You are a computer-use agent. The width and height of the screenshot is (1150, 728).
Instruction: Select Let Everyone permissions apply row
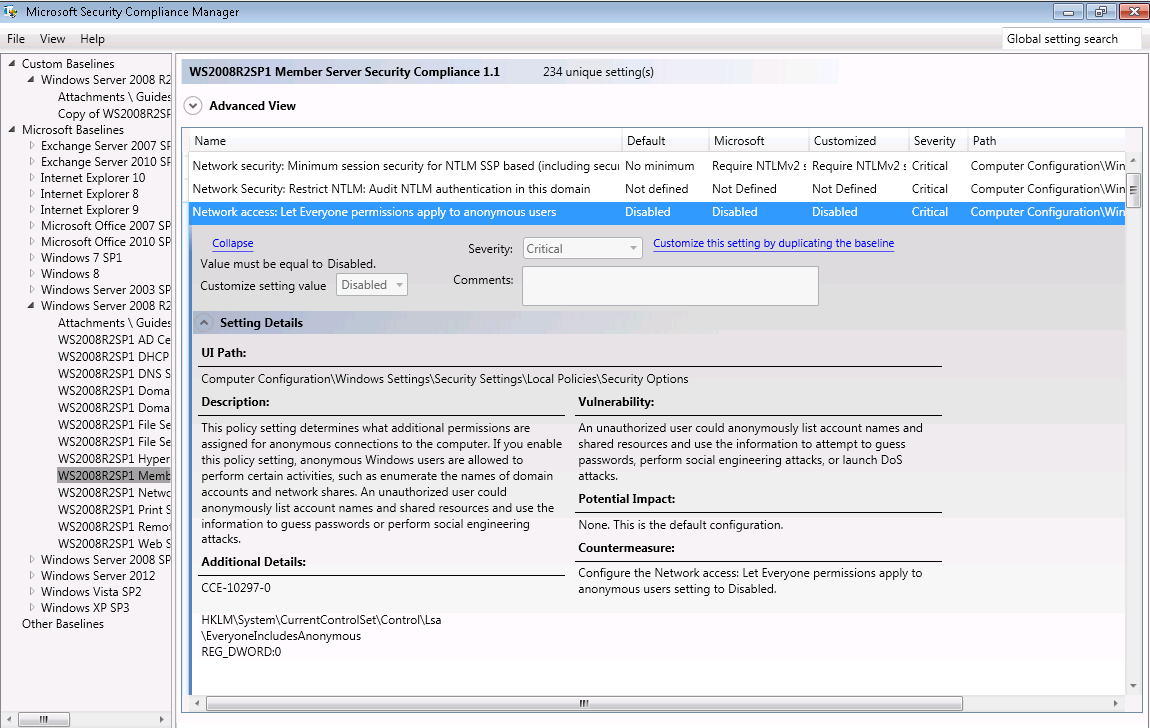click(657, 212)
